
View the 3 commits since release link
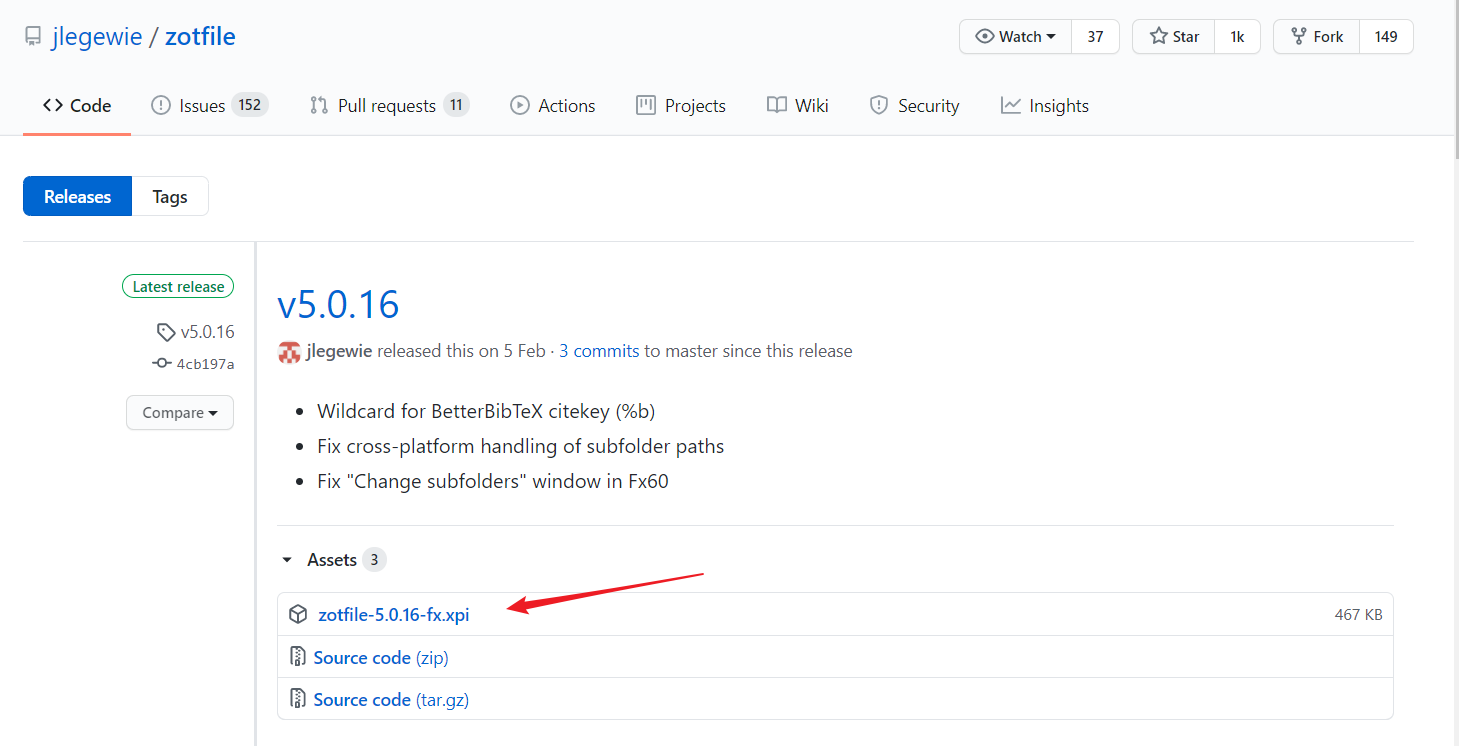tap(599, 351)
